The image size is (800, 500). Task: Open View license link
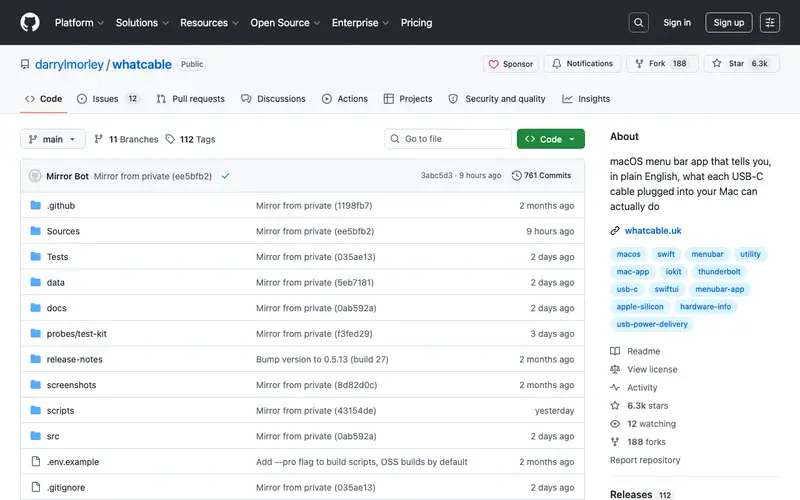click(644, 369)
